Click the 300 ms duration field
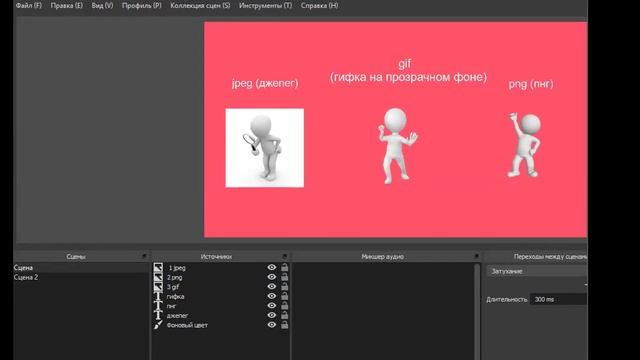Screen dimensions: 640x360 [x=559, y=299]
